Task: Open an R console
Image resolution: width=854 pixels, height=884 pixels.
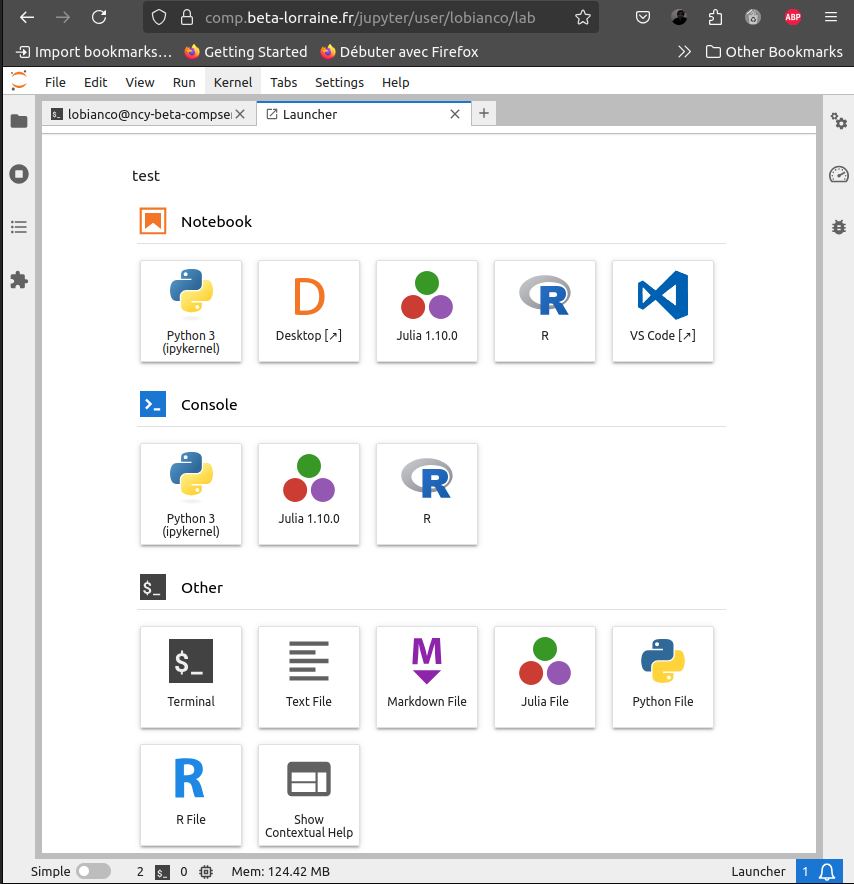Action: click(x=427, y=494)
